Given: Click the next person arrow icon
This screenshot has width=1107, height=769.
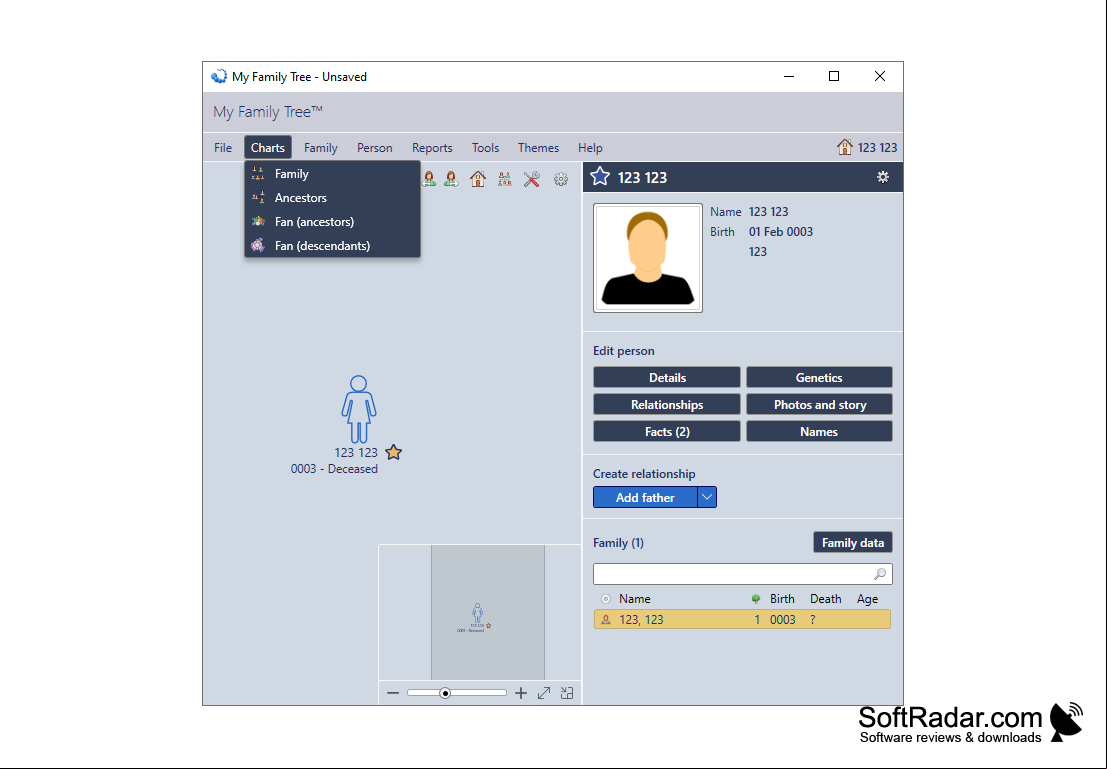Looking at the screenshot, I should tap(451, 179).
